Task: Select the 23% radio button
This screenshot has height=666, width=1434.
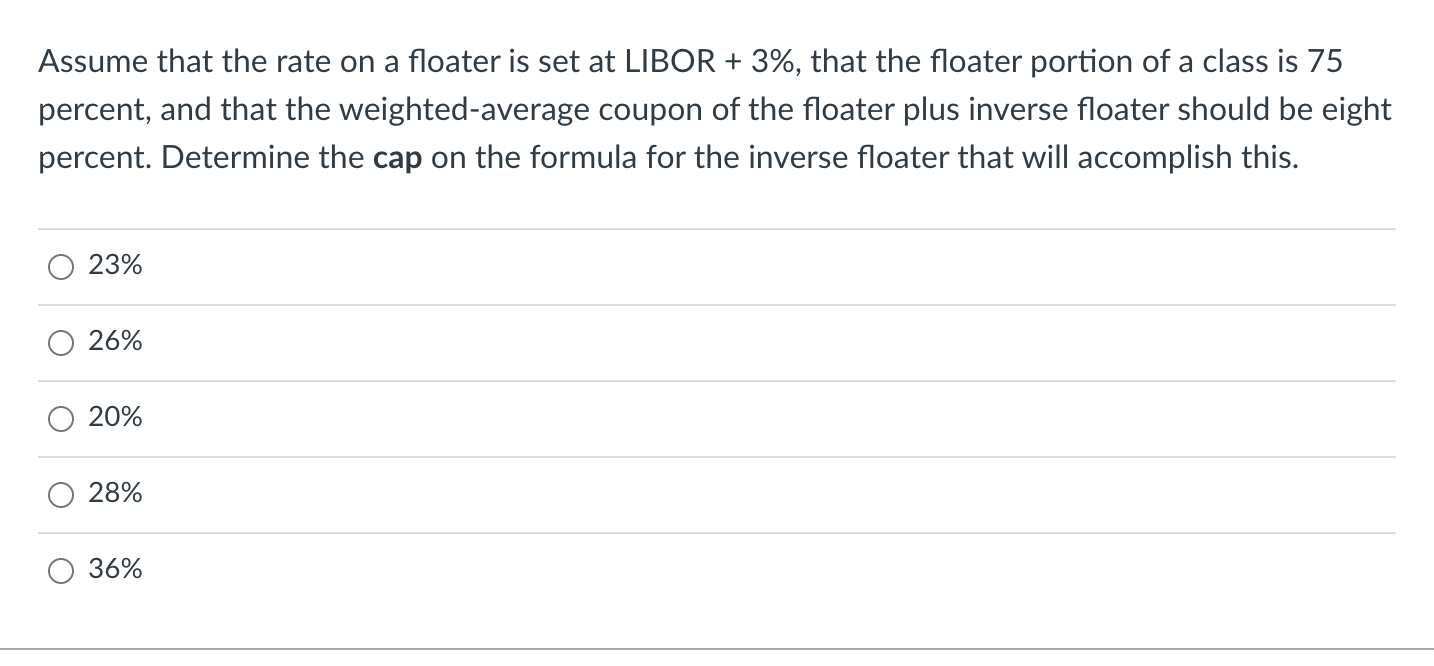Action: 60,266
